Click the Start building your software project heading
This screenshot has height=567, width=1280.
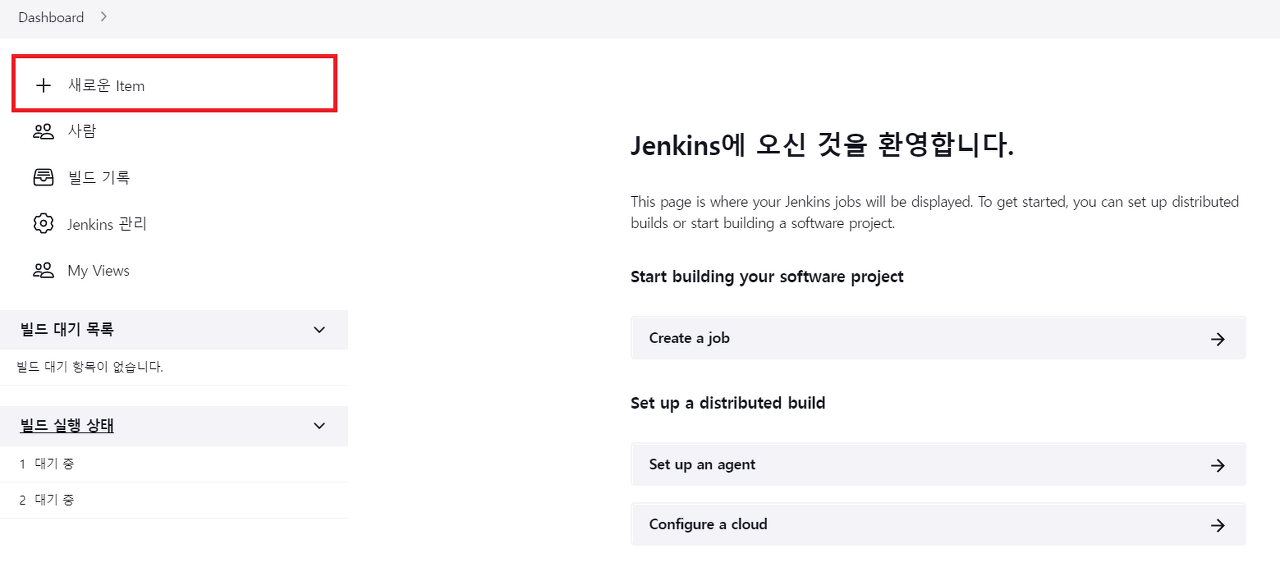(767, 276)
